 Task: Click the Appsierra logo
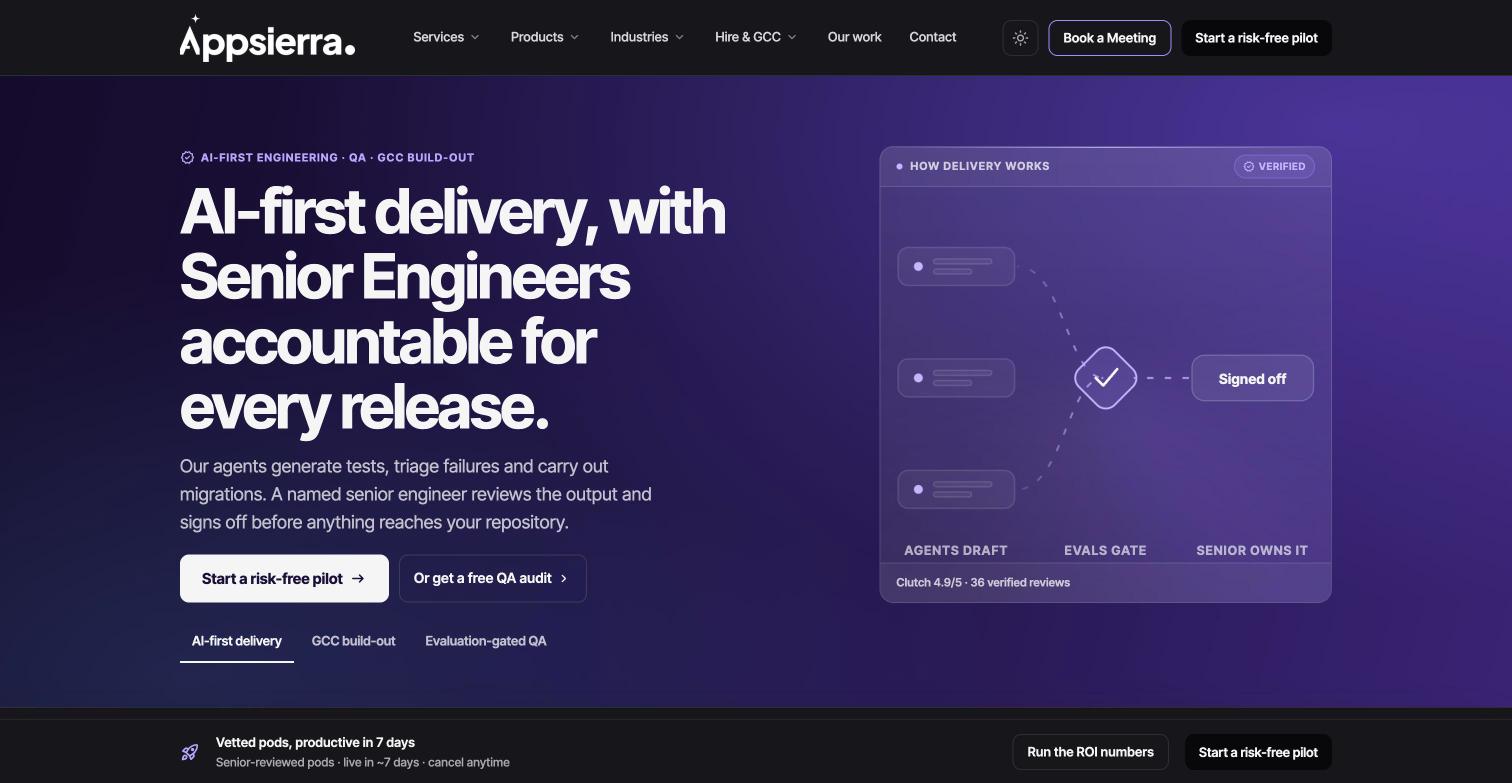267,38
